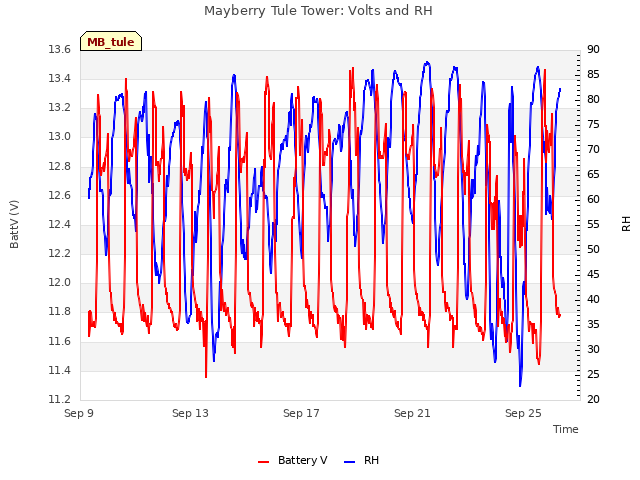The height and width of the screenshot is (480, 640).
Task: Click the 20 right axis value
Action: pos(593,399)
